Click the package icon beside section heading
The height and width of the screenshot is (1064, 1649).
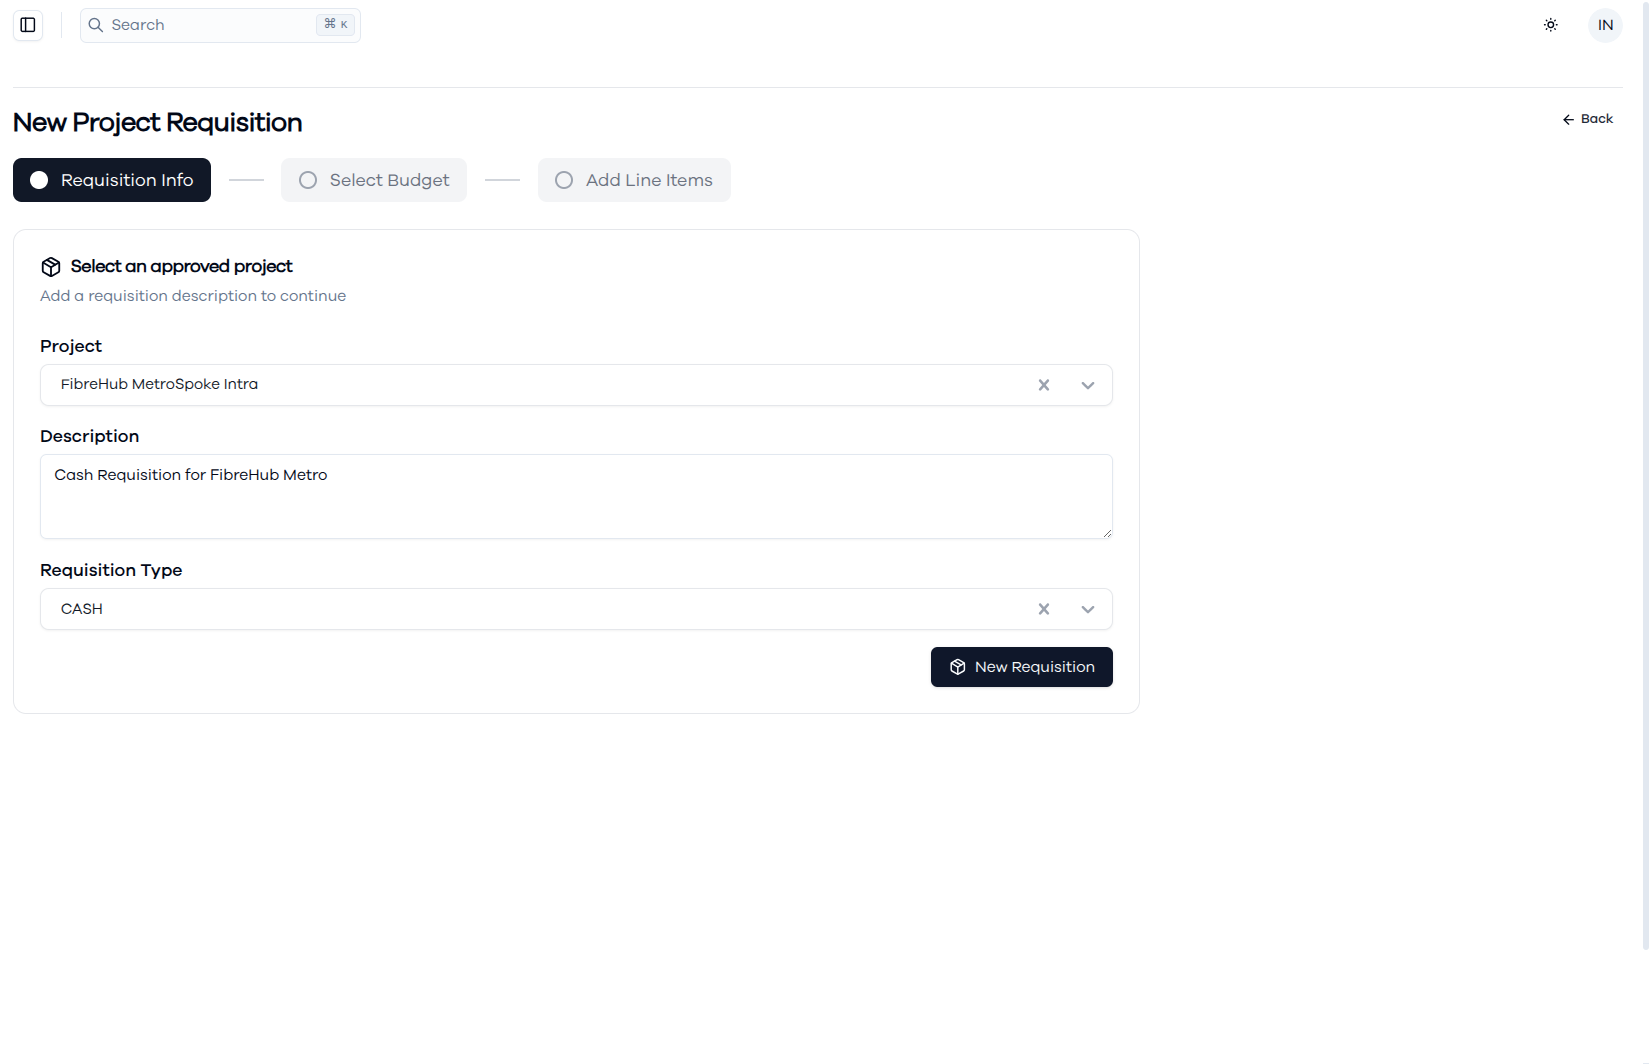(51, 267)
